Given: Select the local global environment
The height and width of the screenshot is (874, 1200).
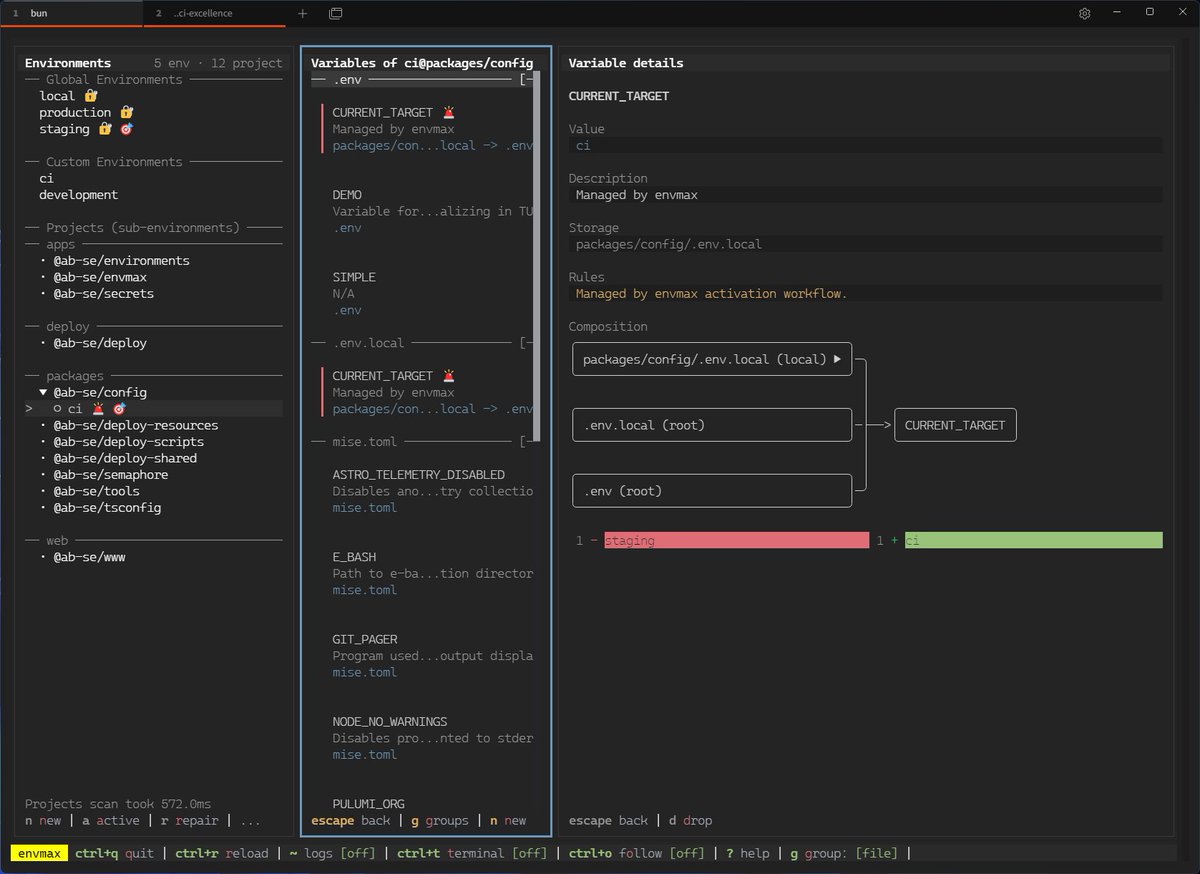Looking at the screenshot, I should (57, 96).
